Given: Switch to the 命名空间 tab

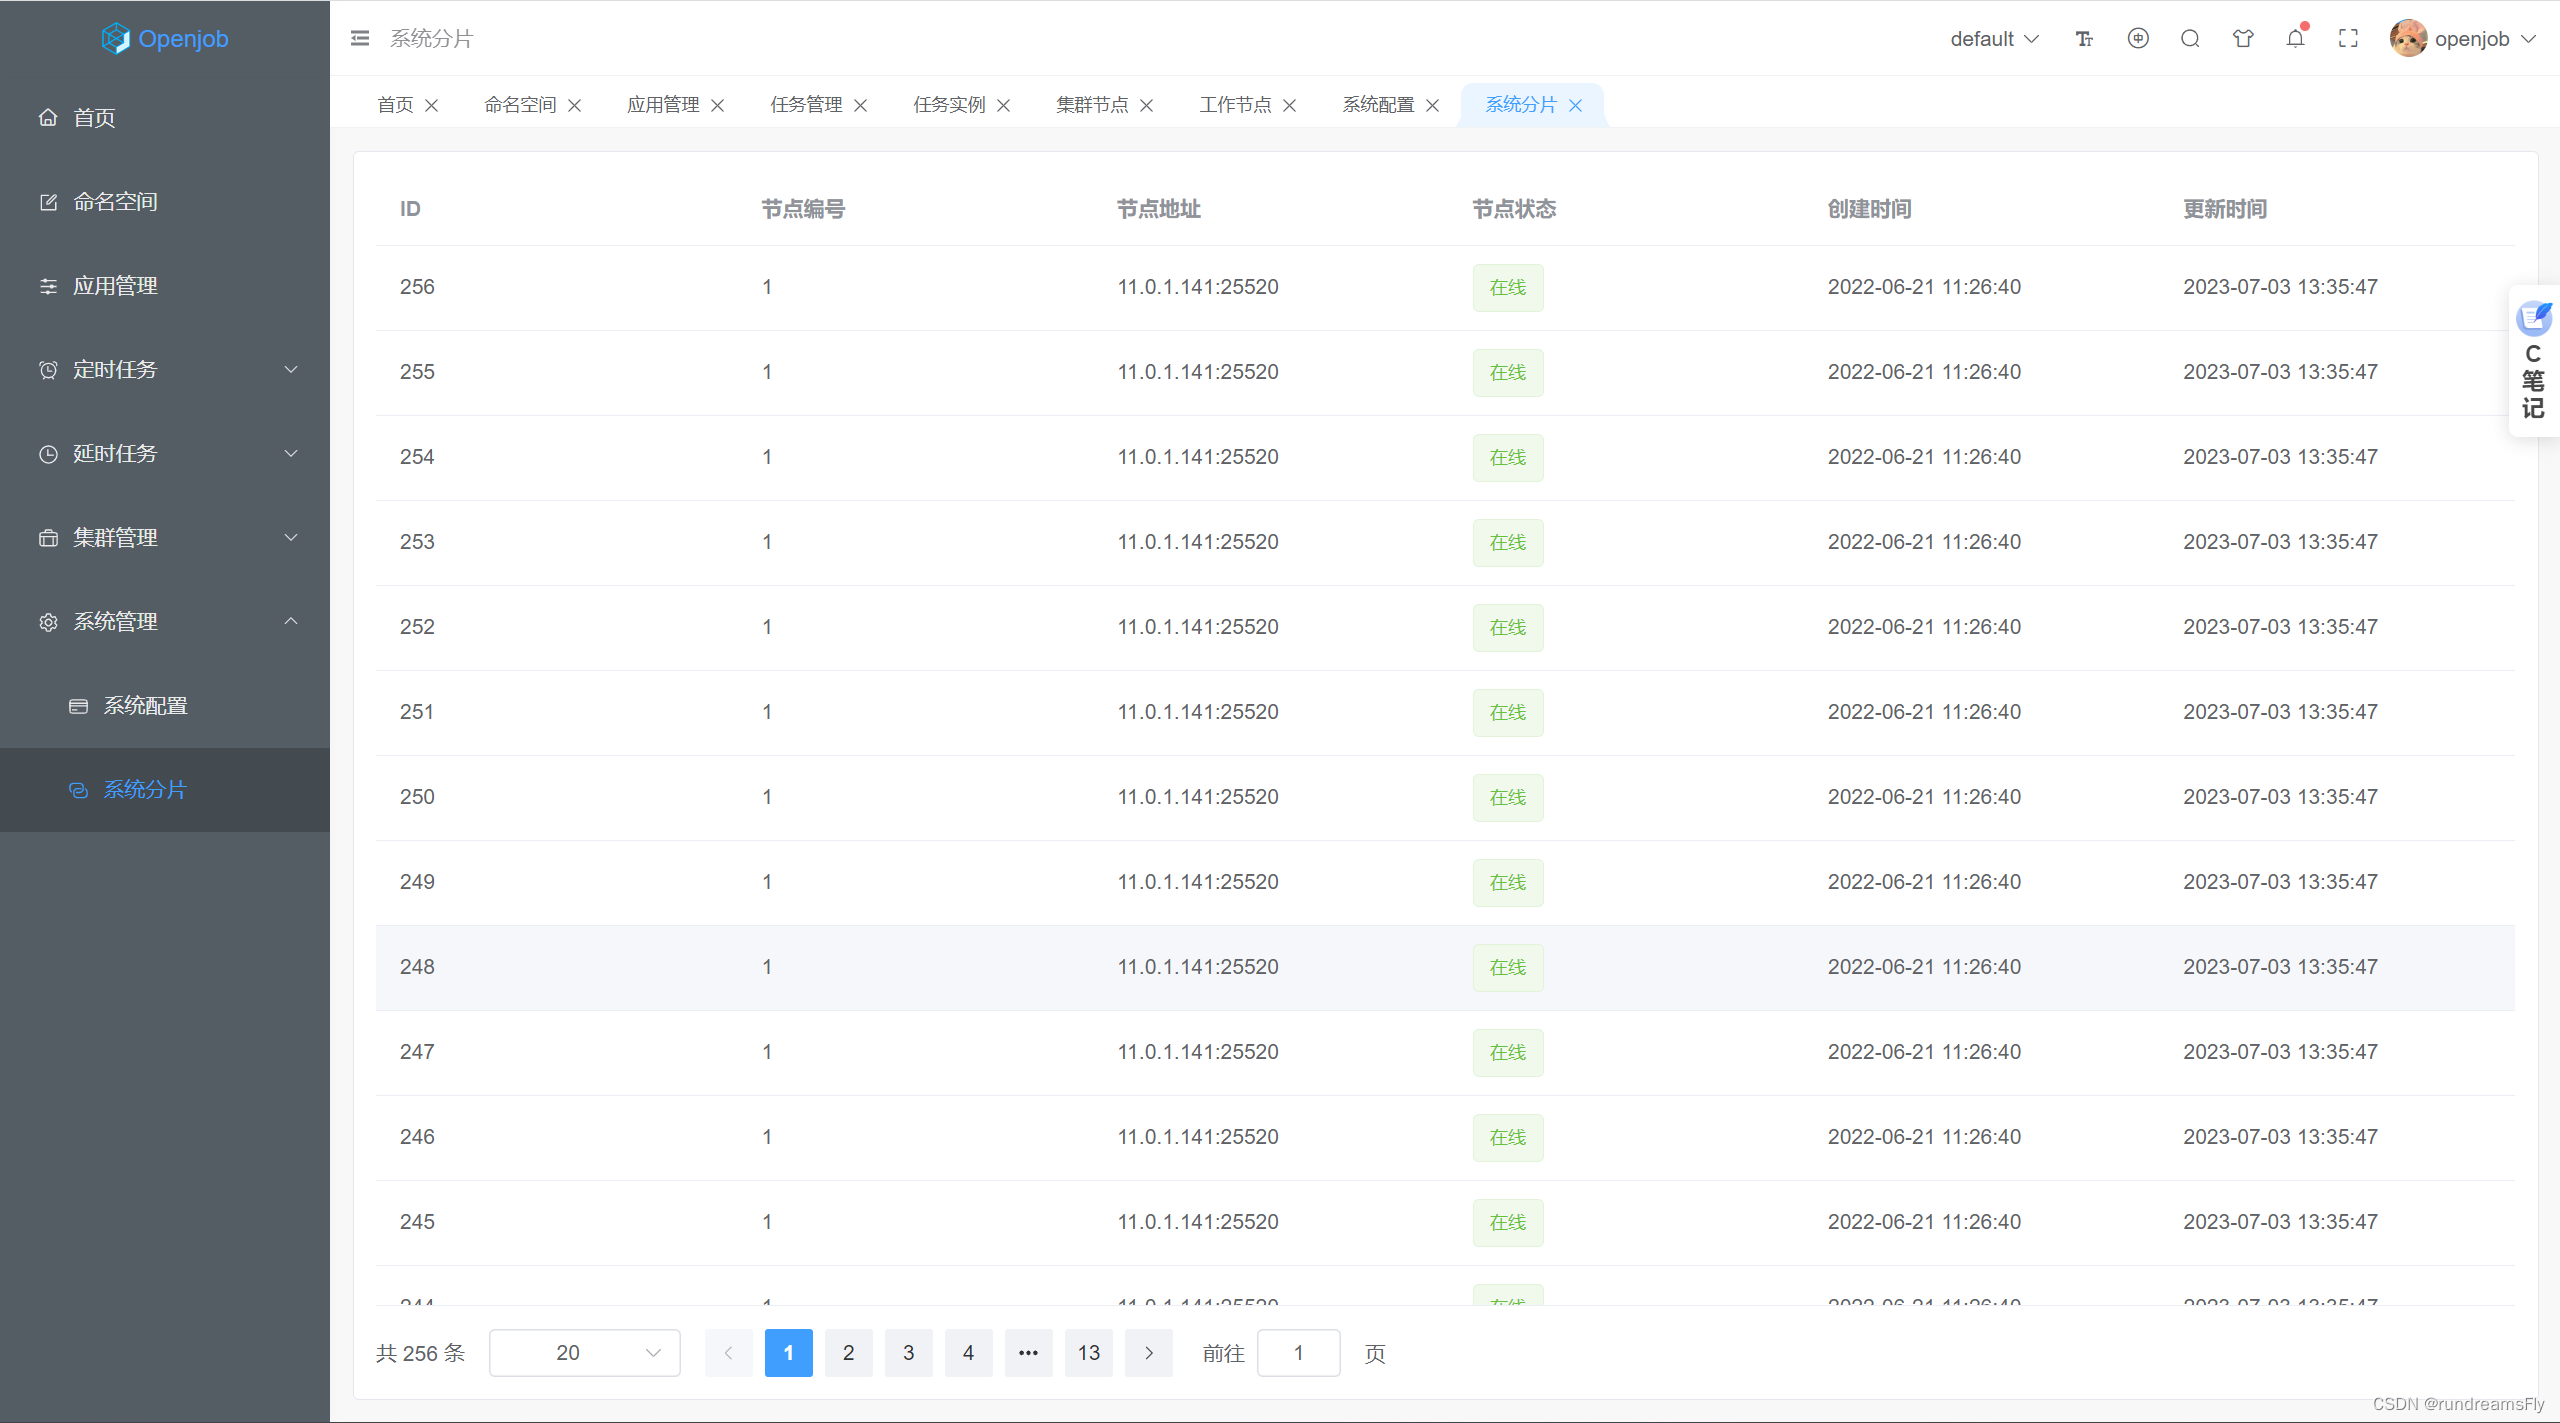Looking at the screenshot, I should [x=520, y=105].
